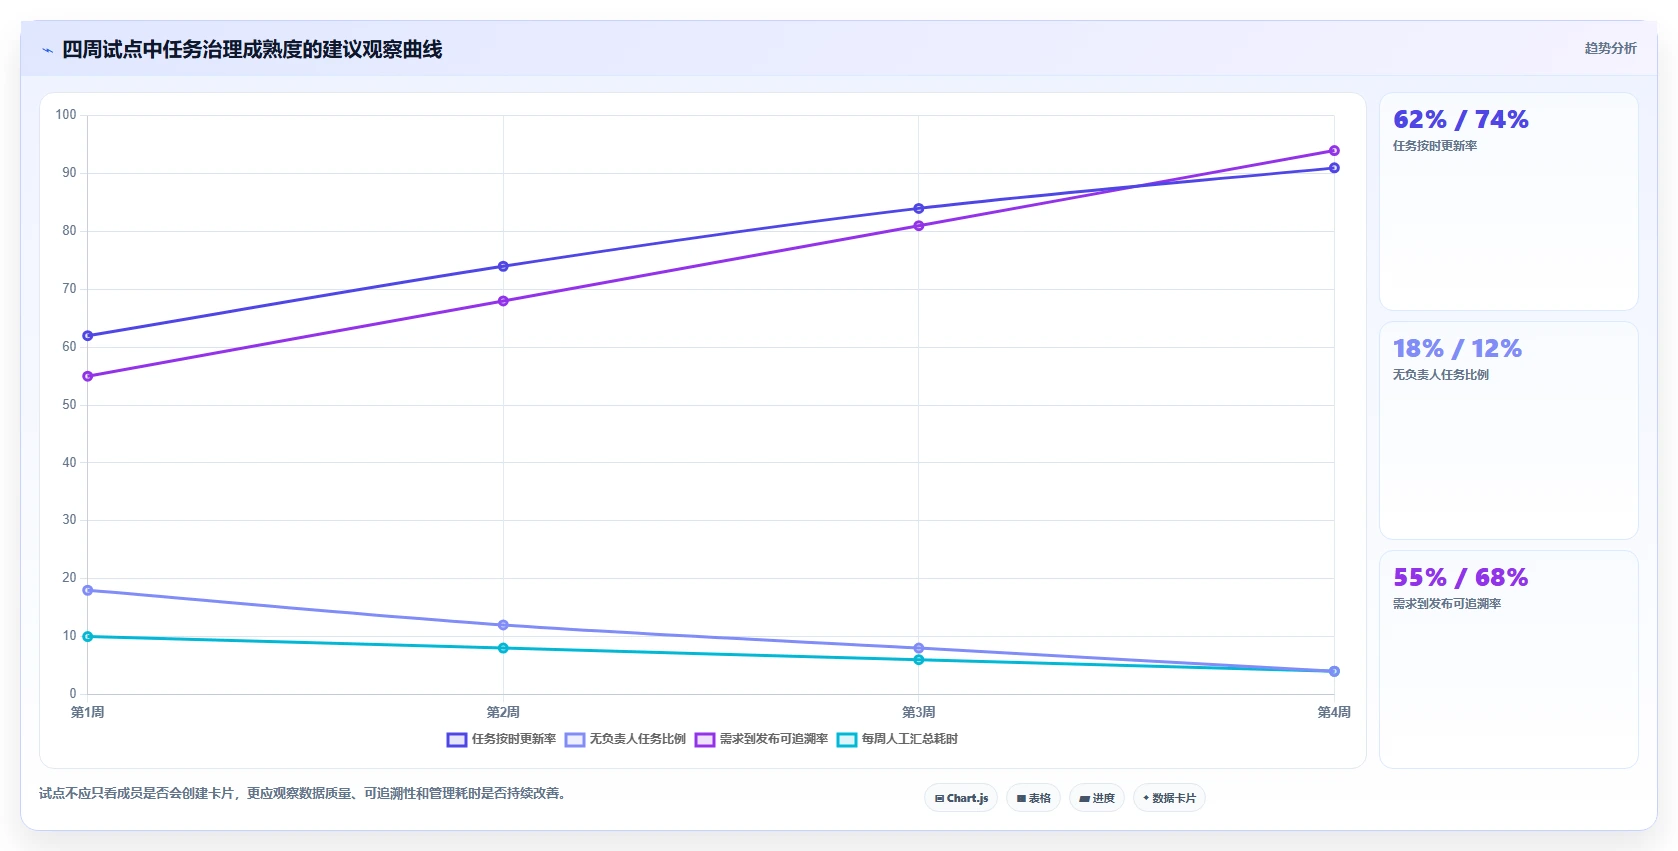The width and height of the screenshot is (1678, 851).
Task: Click the 55% / 68% stat value
Action: [1460, 578]
